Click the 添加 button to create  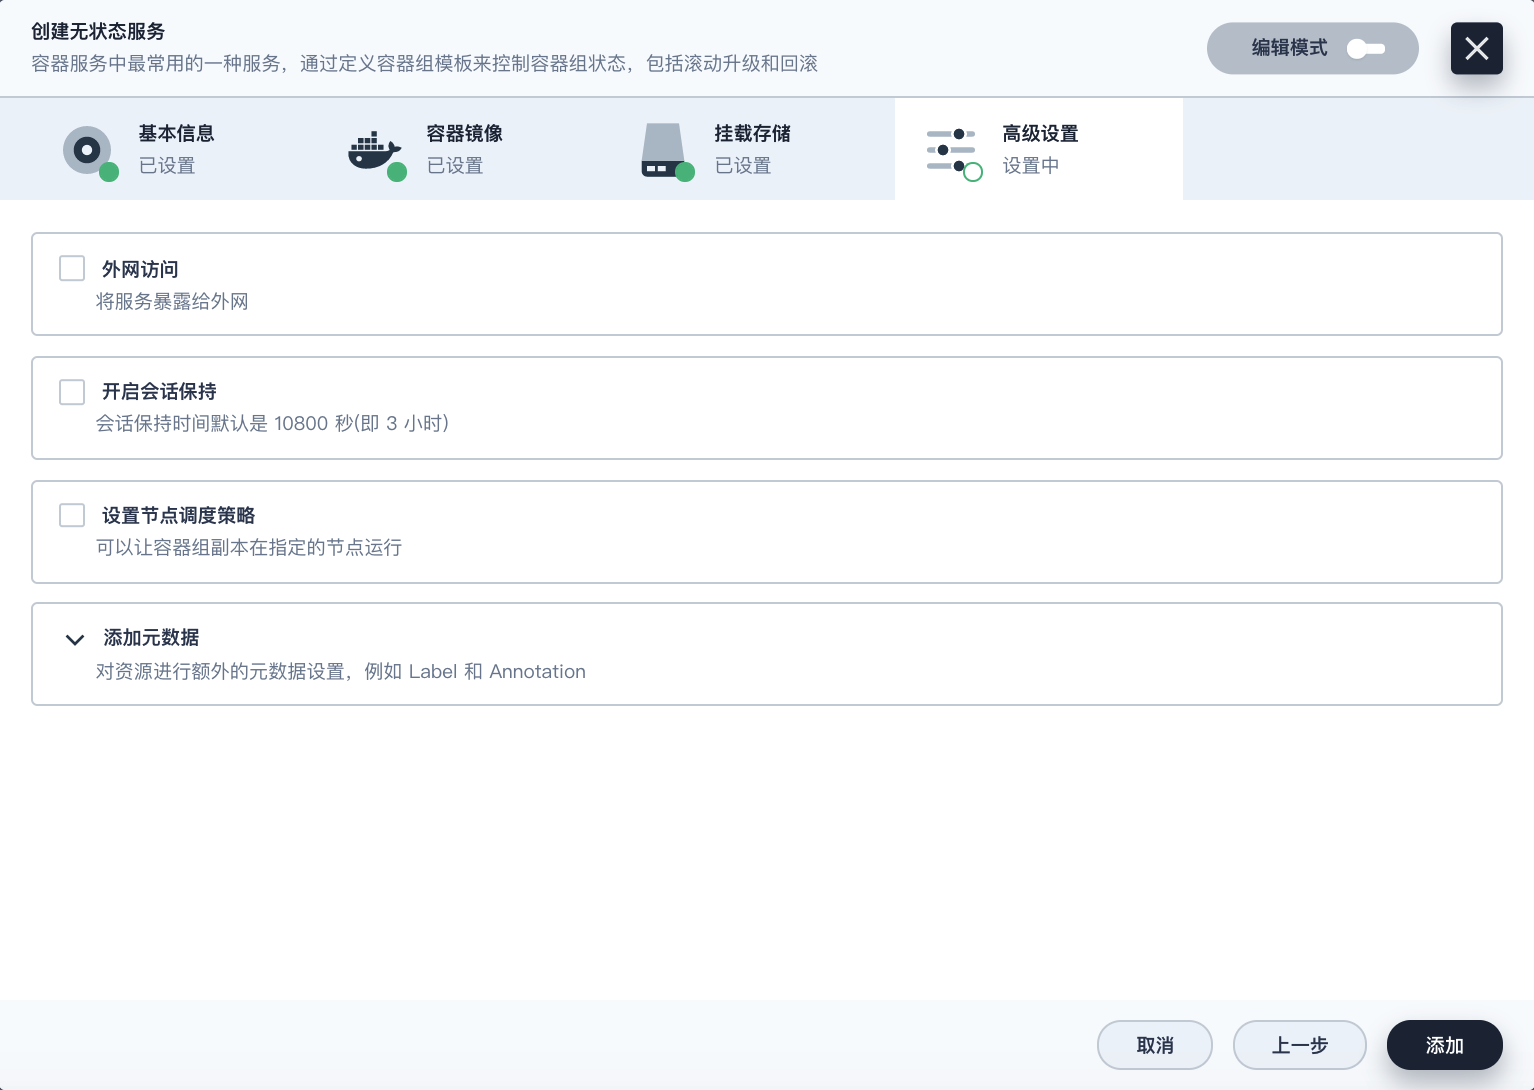click(x=1445, y=1045)
